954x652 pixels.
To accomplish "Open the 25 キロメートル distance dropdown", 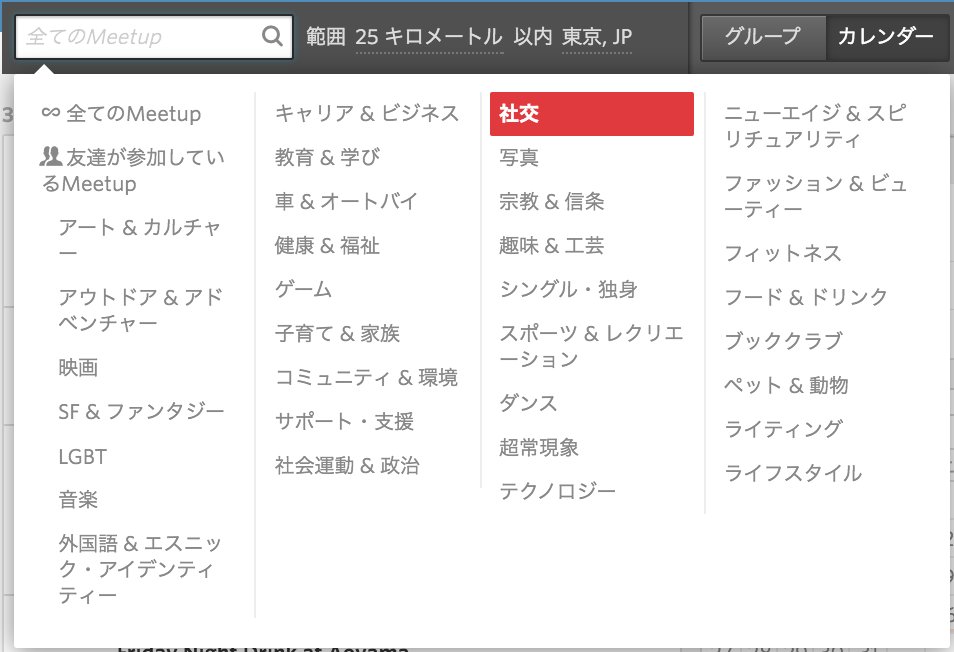I will (x=429, y=37).
